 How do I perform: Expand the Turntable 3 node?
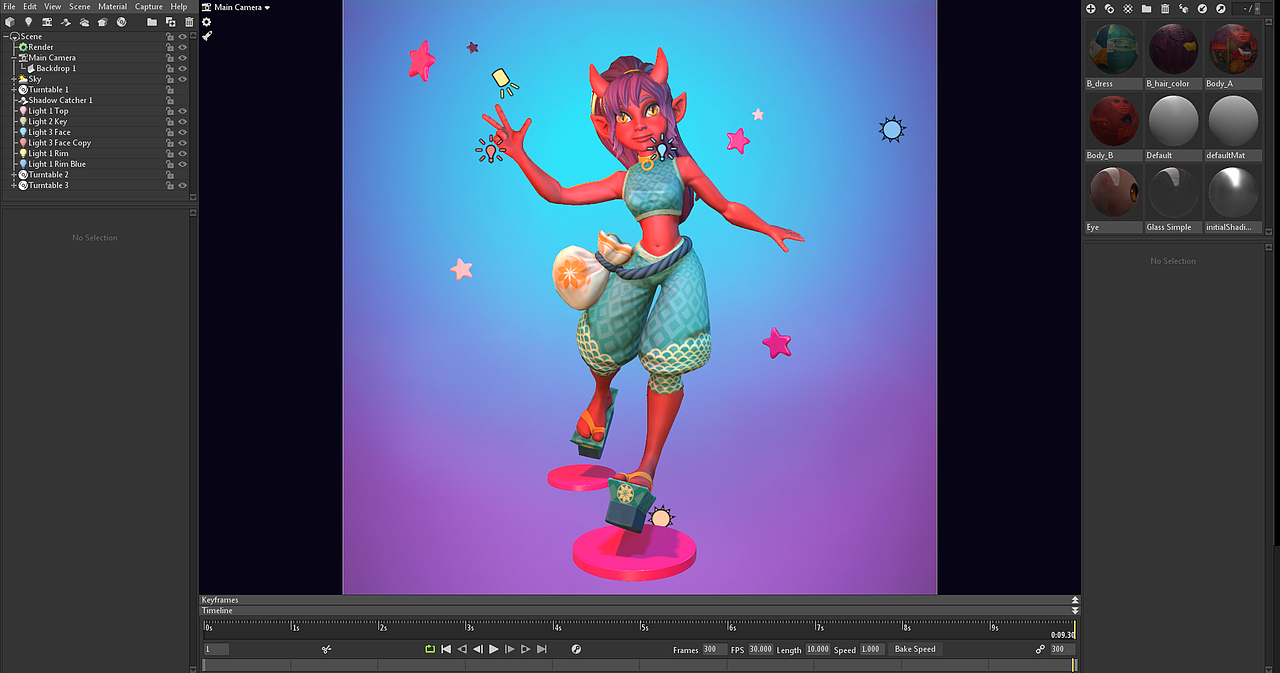(x=14, y=185)
